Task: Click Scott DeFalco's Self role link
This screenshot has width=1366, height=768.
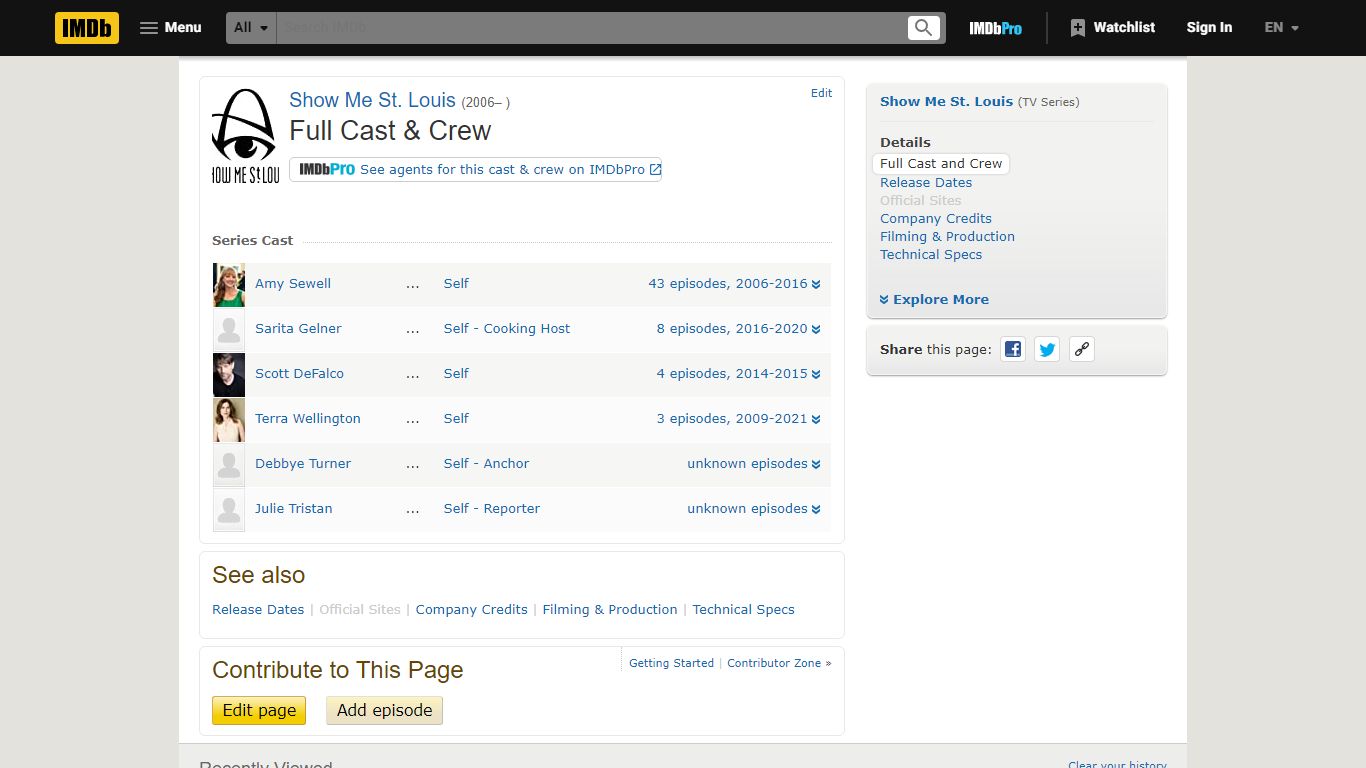Action: tap(456, 374)
